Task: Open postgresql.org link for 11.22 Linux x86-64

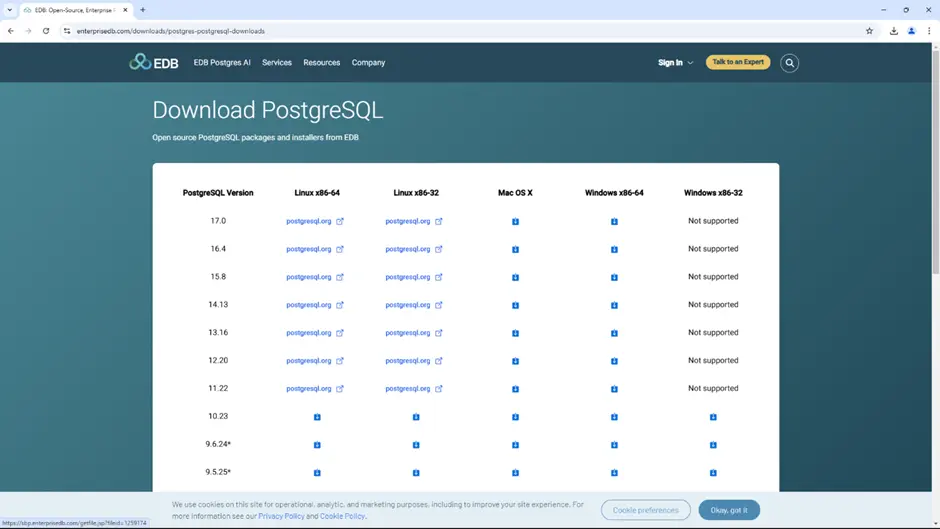Action: coord(315,389)
